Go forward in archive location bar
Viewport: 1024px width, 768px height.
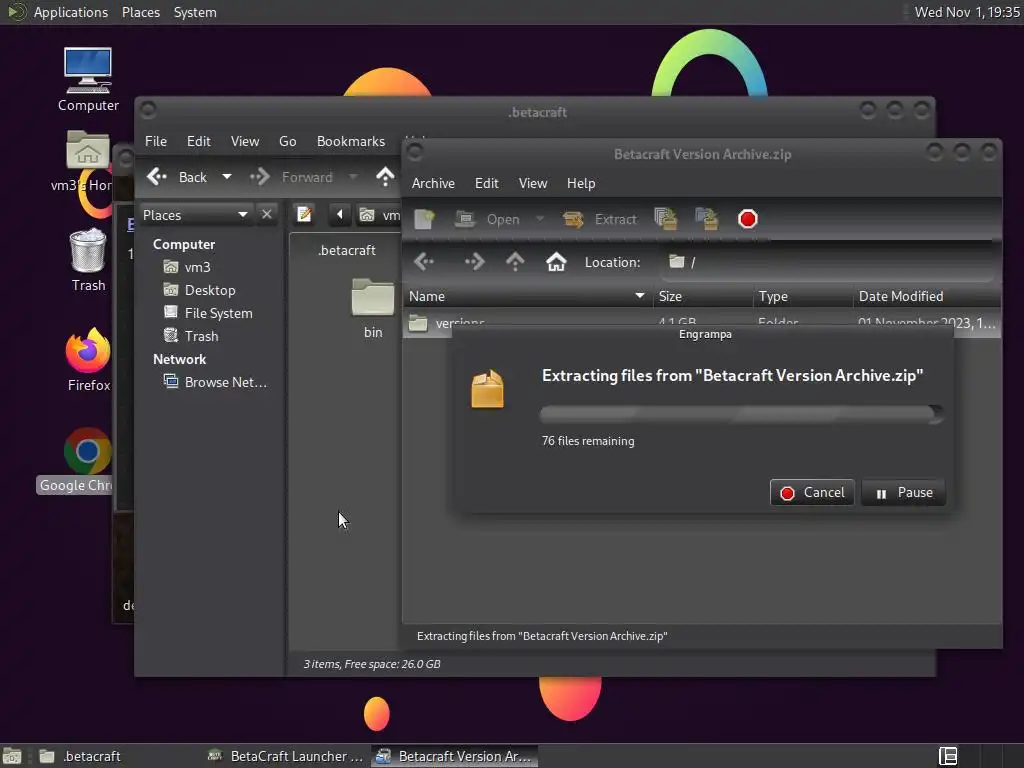pos(475,262)
